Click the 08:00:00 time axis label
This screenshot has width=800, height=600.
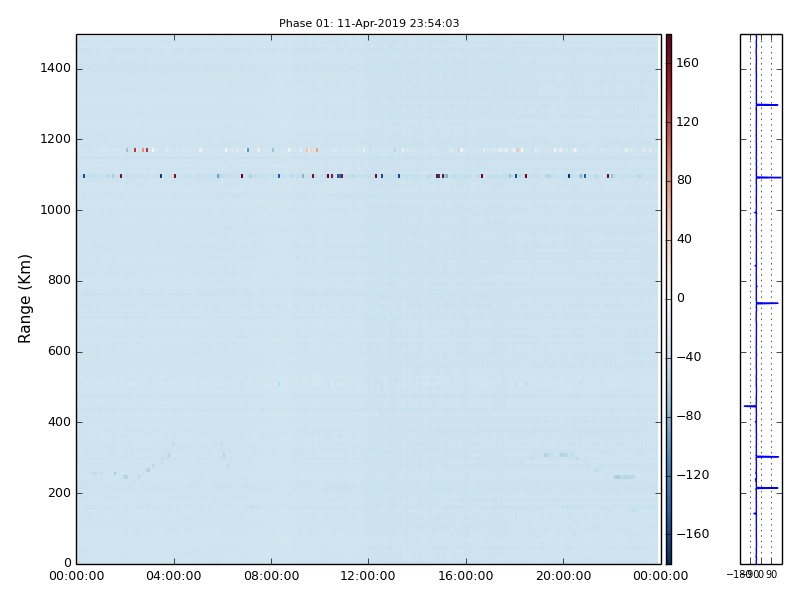pos(271,577)
